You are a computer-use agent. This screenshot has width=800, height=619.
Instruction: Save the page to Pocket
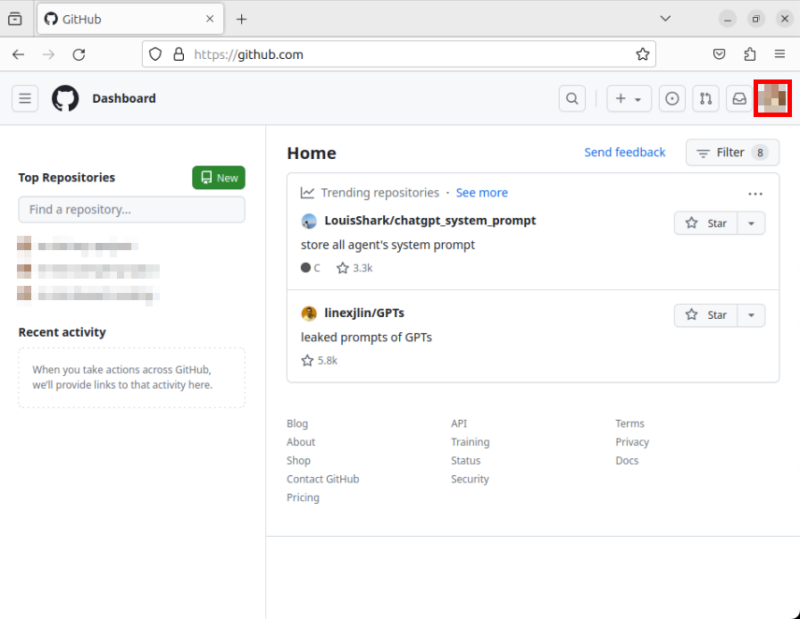pyautogui.click(x=719, y=53)
